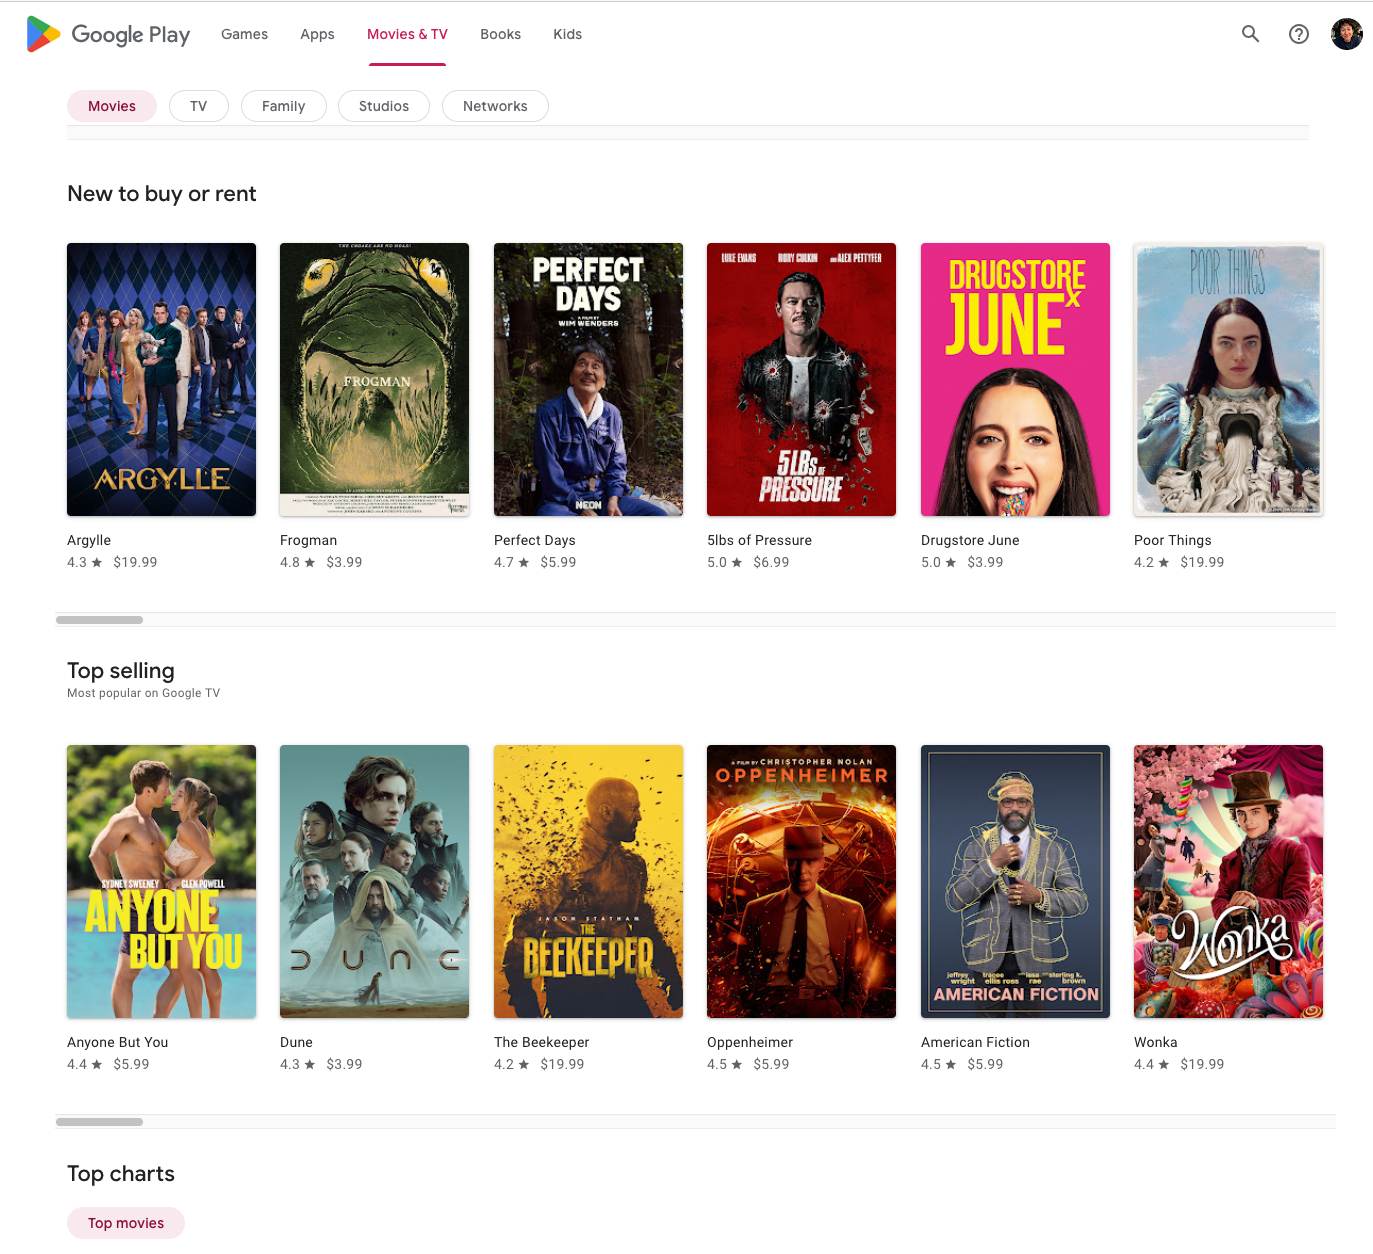The width and height of the screenshot is (1373, 1254).
Task: Click the Frogman 4.8 star rating
Action: (297, 562)
